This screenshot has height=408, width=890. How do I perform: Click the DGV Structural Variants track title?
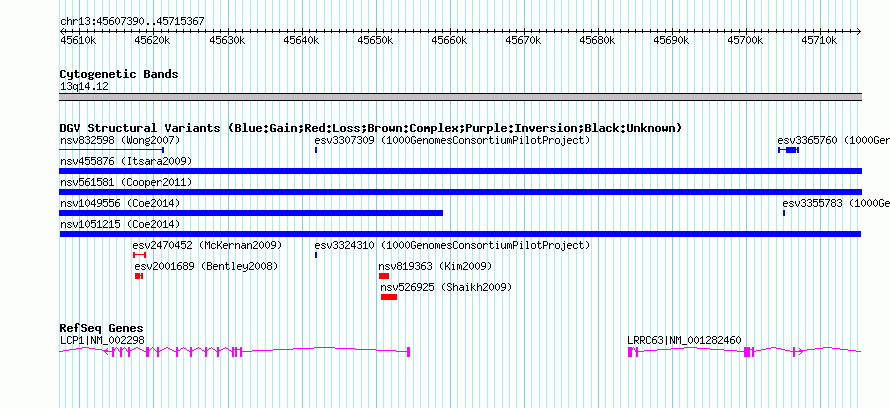[371, 128]
